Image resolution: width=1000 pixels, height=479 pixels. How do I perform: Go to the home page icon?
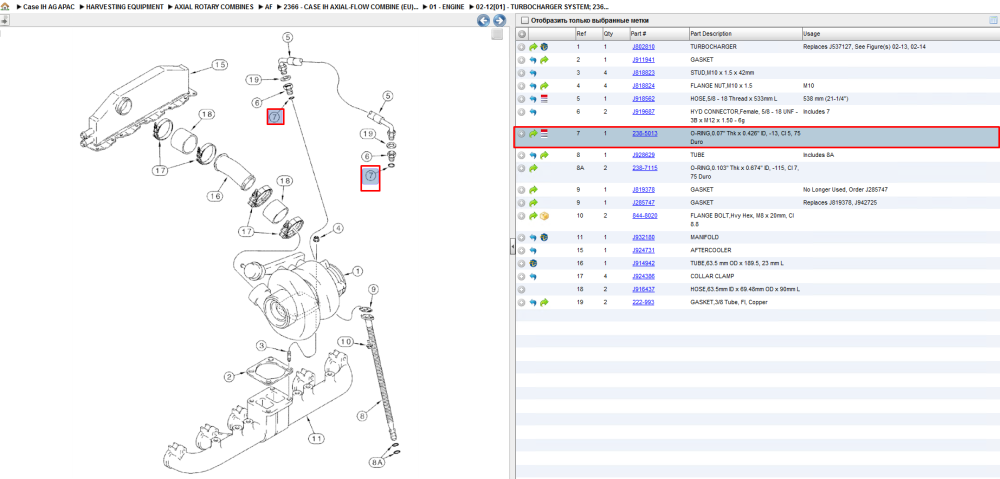(x=5, y=6)
